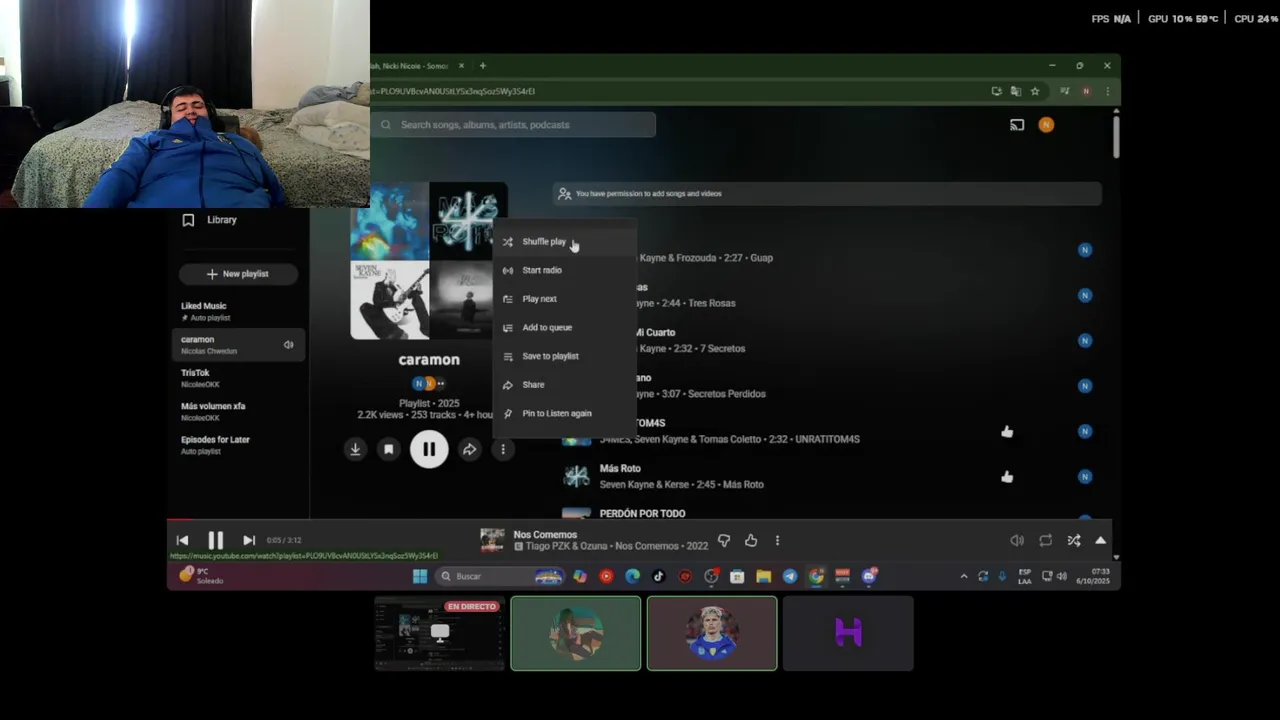Click the avatar on the 7 Secretos row
The width and height of the screenshot is (1280, 720).
tap(1085, 340)
